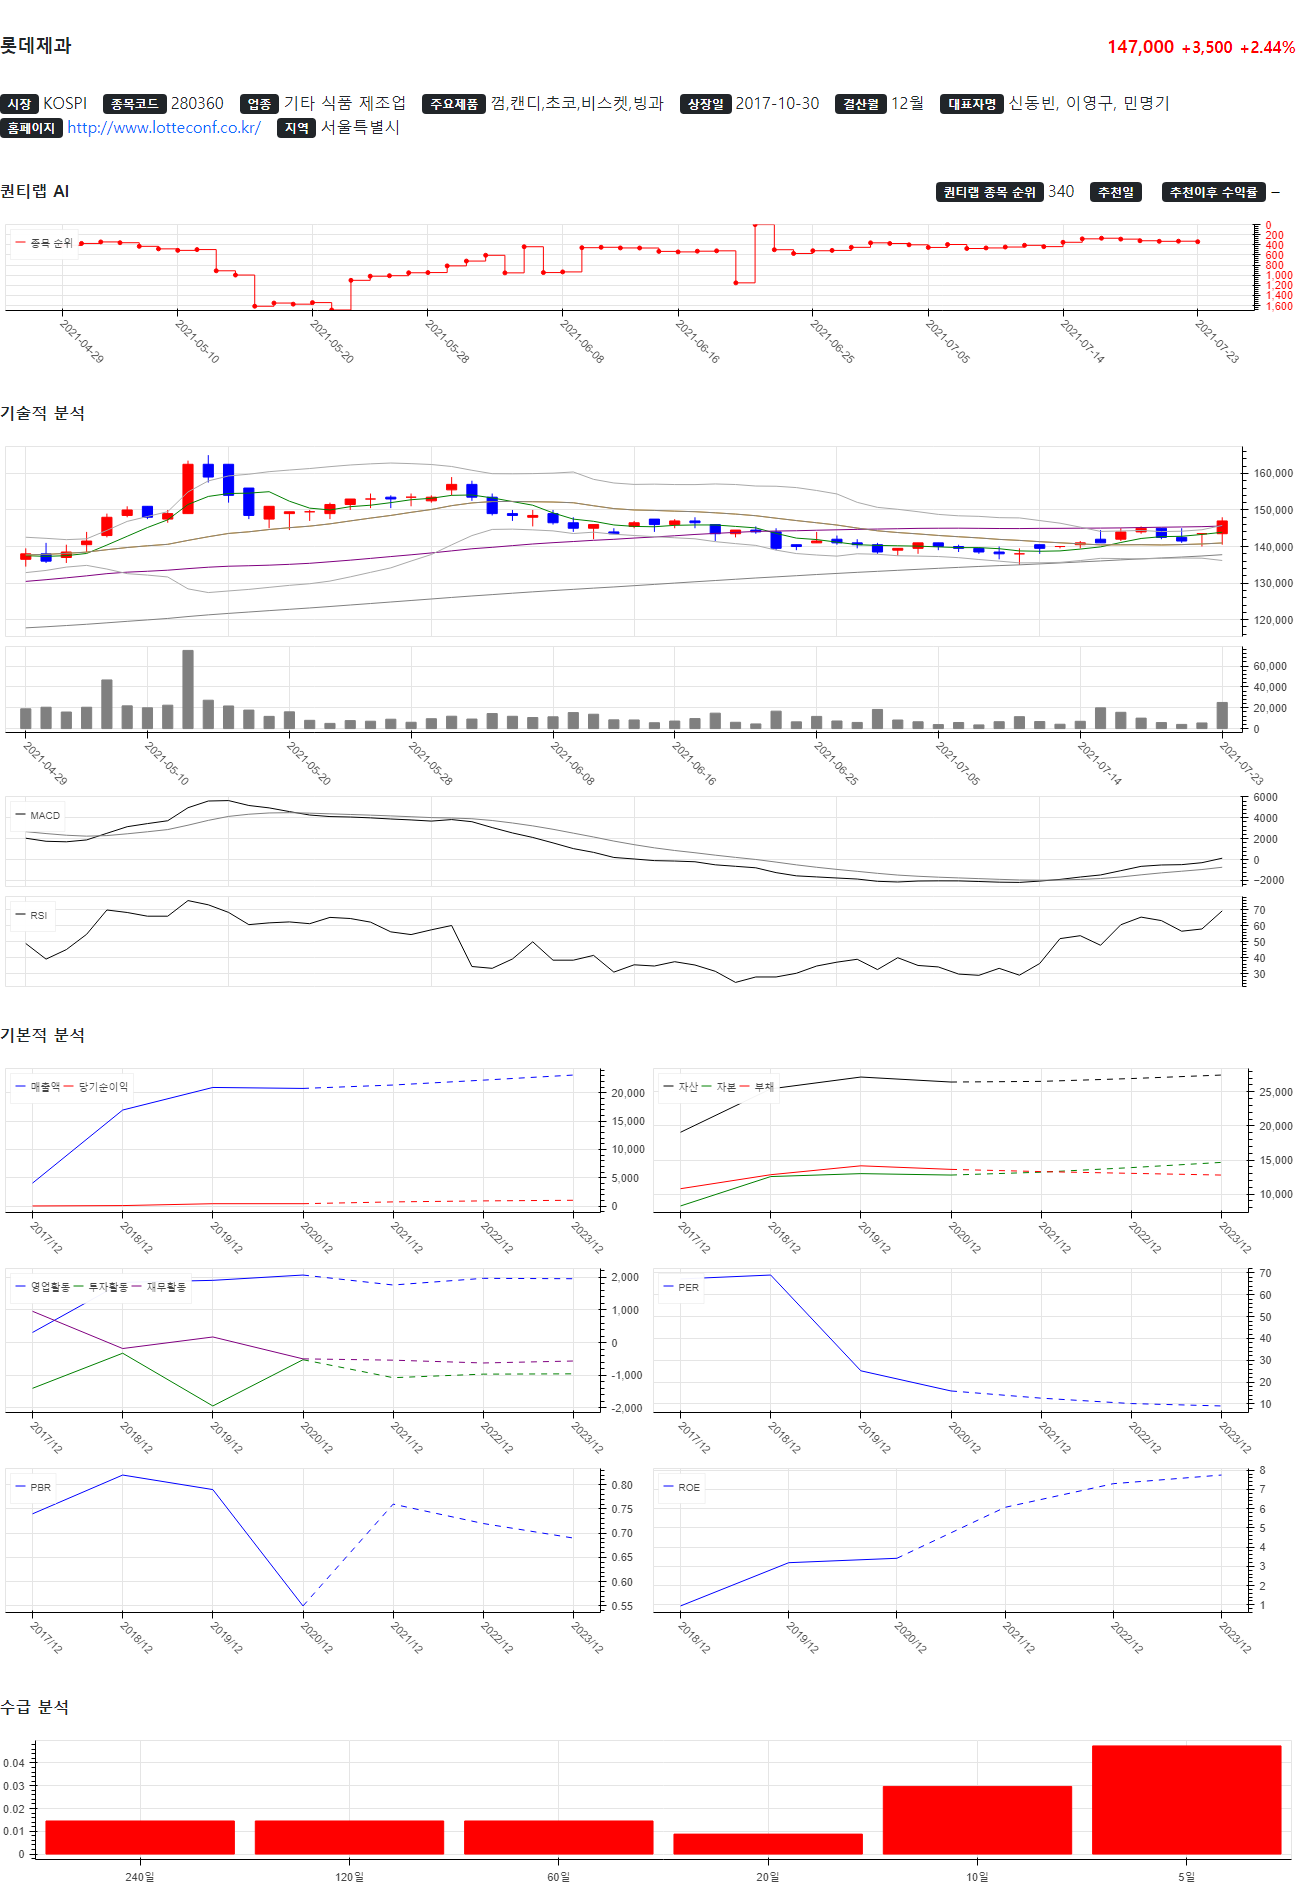Click the 업종 badge

[259, 104]
